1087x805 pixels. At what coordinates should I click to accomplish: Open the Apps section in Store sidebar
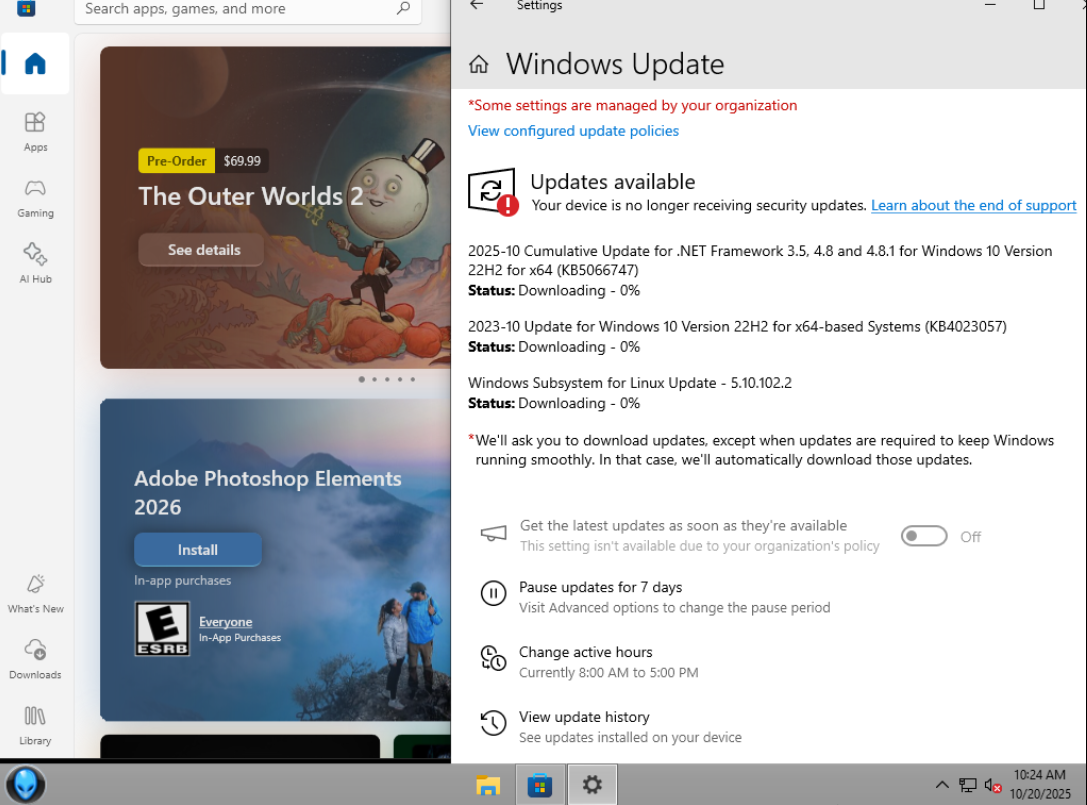click(x=35, y=132)
